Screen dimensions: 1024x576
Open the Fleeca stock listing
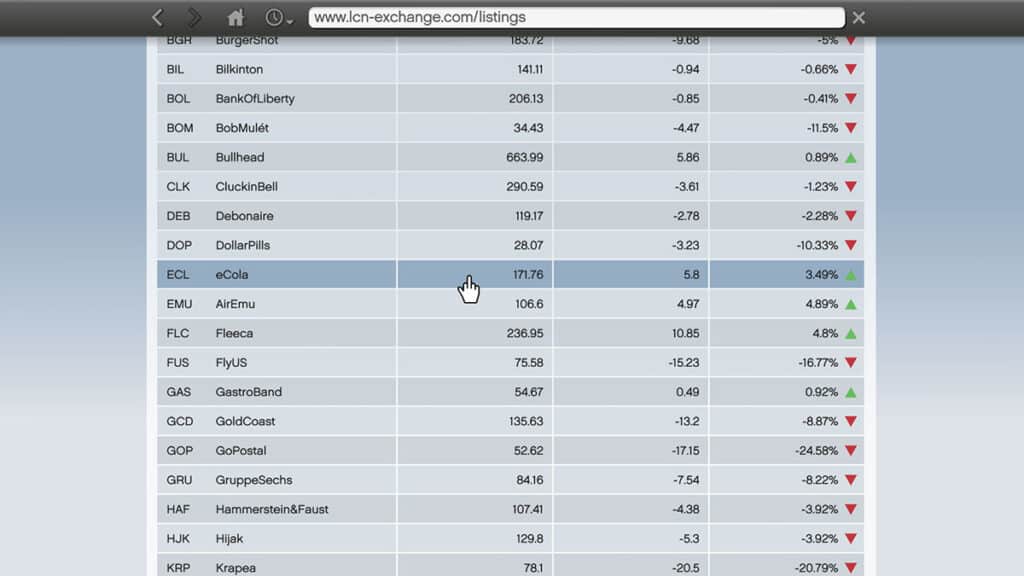tap(234, 333)
